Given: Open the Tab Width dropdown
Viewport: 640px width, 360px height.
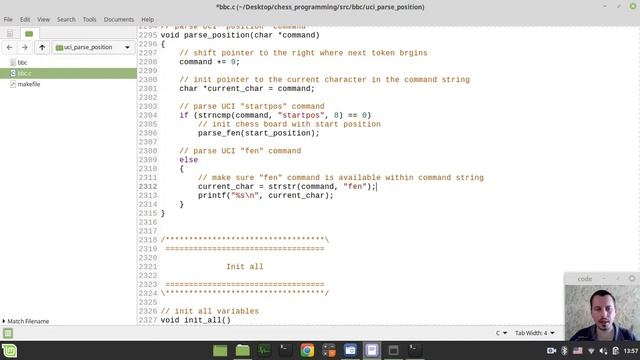Looking at the screenshot, I should pyautogui.click(x=535, y=333).
